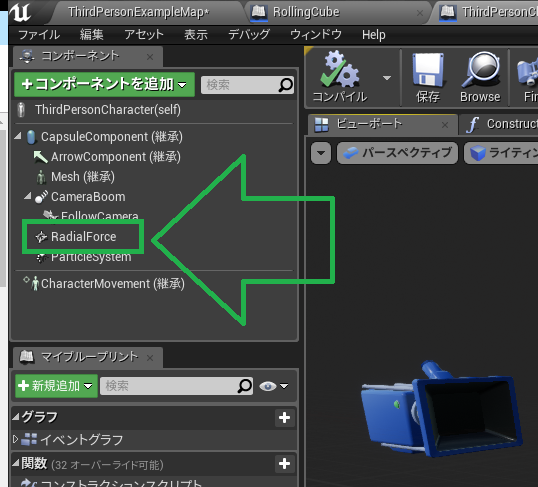Select the CapsuleComponent capsule icon
Screen dimensions: 538x487
pos(31,137)
